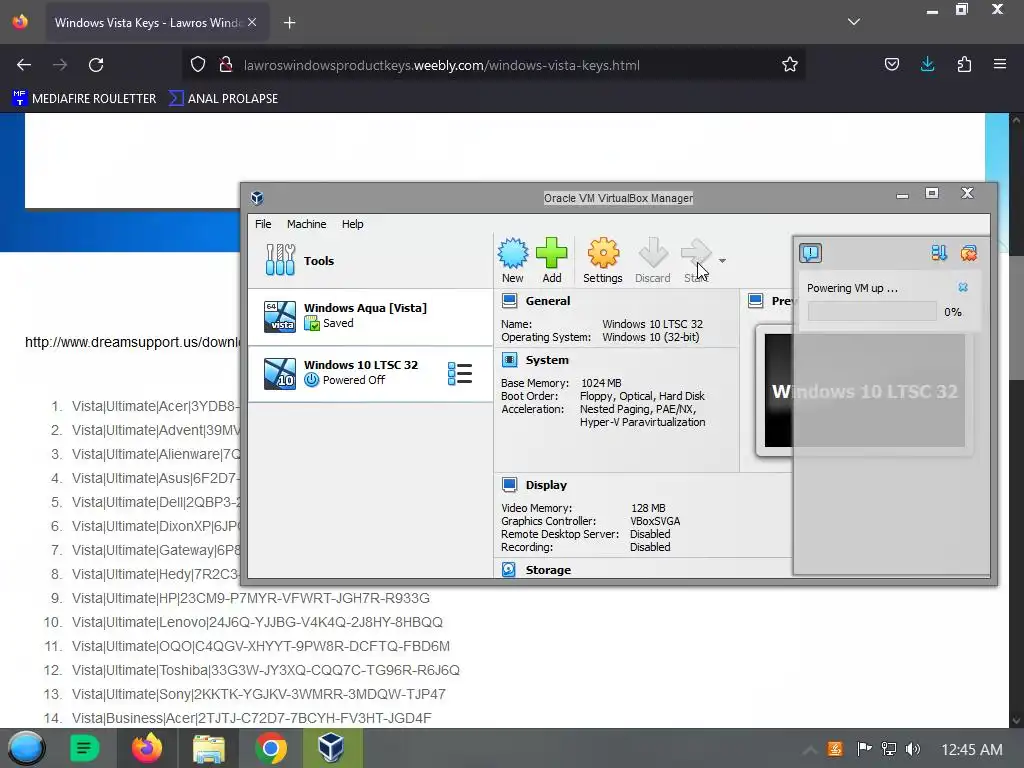Show hidden tray icons arrow
This screenshot has width=1024, height=768.
pyautogui.click(x=809, y=750)
